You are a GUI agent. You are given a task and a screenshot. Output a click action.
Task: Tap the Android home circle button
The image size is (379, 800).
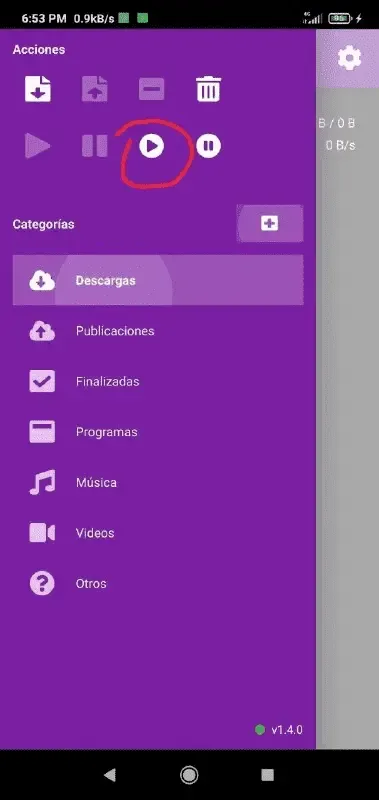pos(189,776)
